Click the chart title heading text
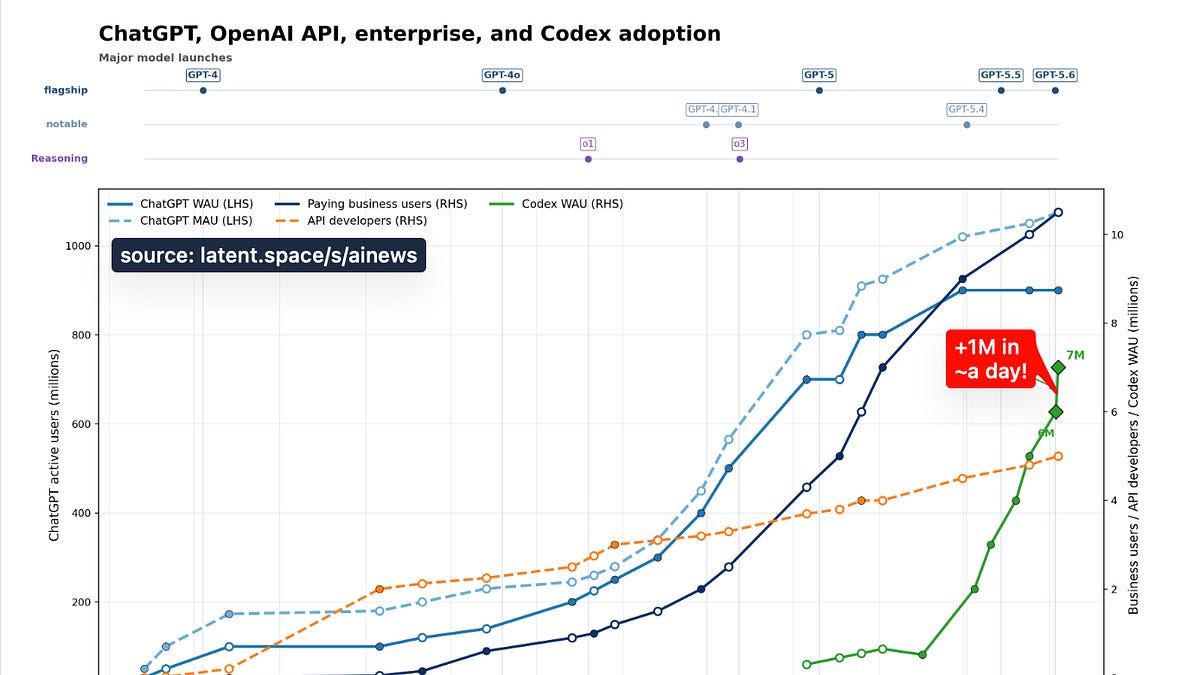This screenshot has height=675, width=1200. 410,33
